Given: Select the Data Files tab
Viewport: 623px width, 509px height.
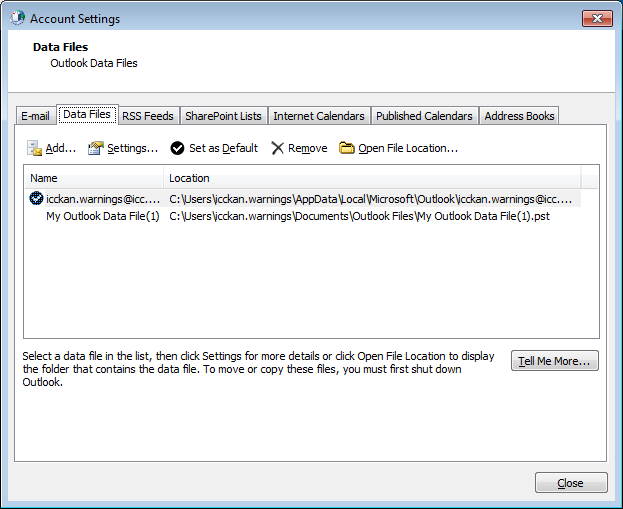Looking at the screenshot, I should click(x=87, y=115).
